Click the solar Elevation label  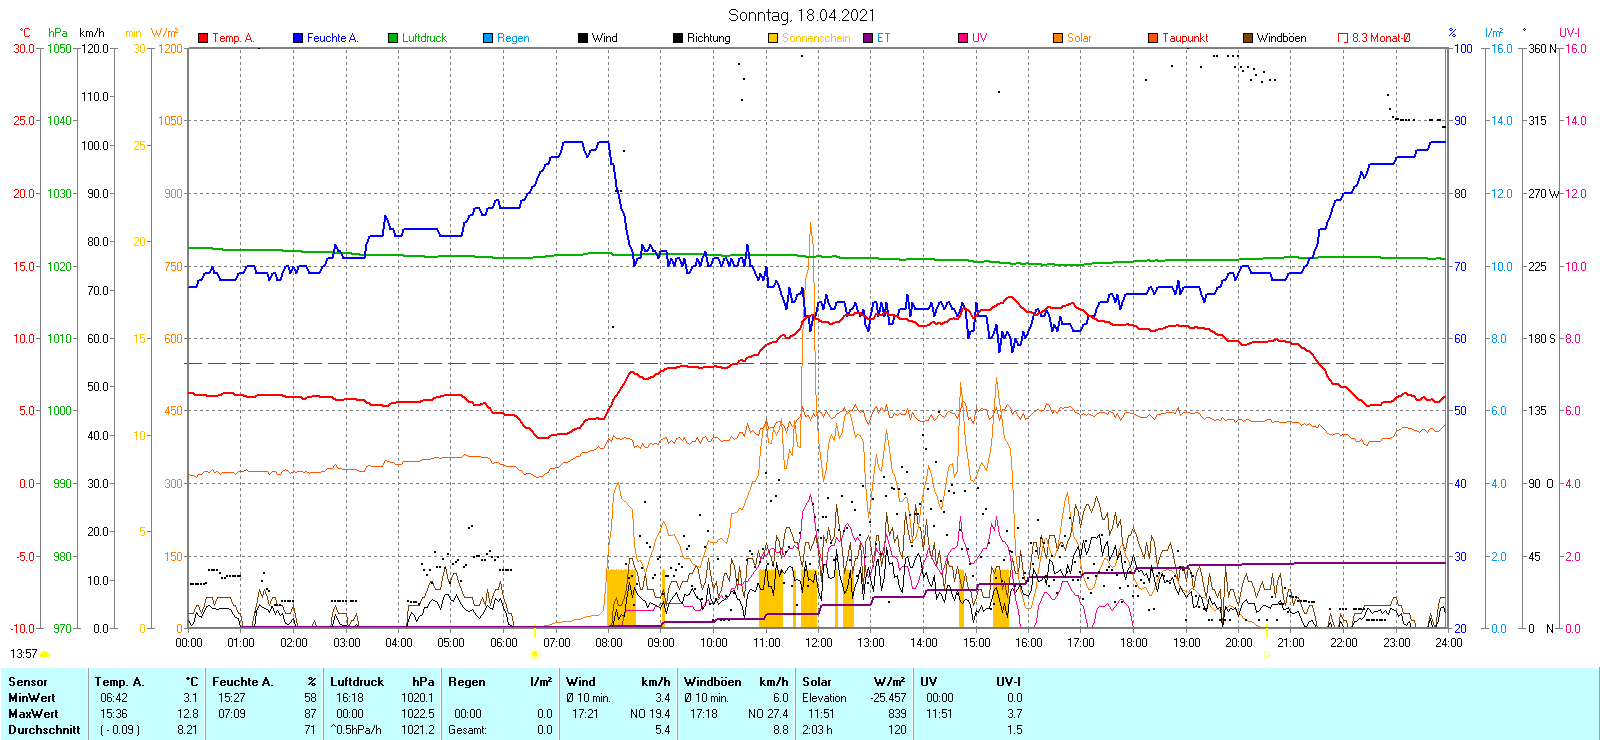coord(824,698)
